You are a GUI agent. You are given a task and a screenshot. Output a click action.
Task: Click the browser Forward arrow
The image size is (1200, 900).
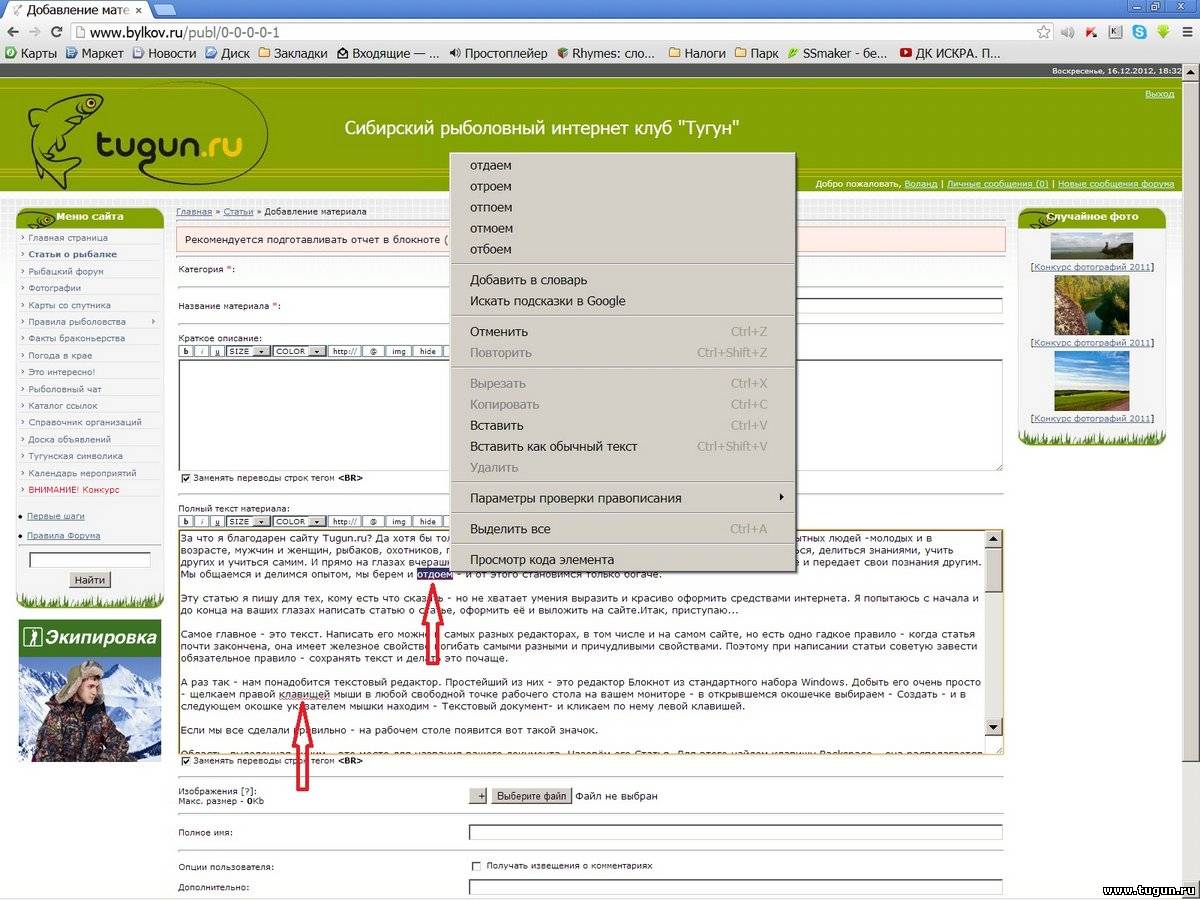[x=36, y=32]
